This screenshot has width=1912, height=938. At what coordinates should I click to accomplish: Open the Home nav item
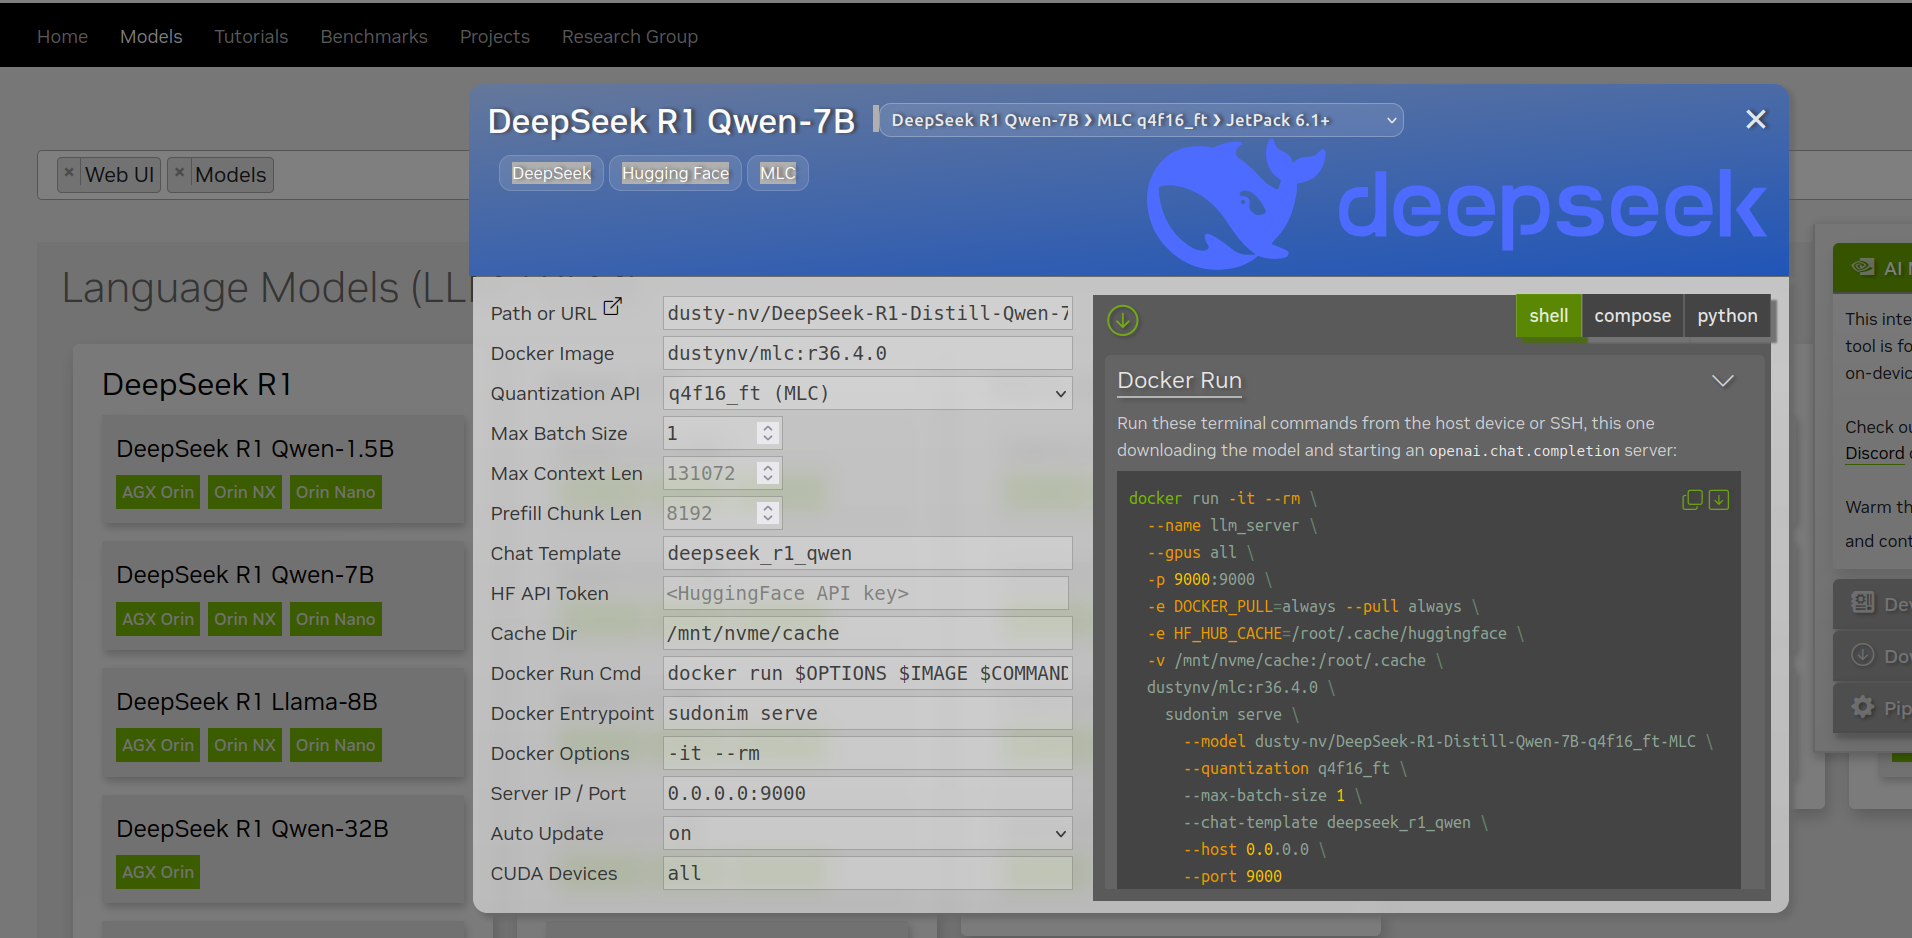tap(62, 37)
